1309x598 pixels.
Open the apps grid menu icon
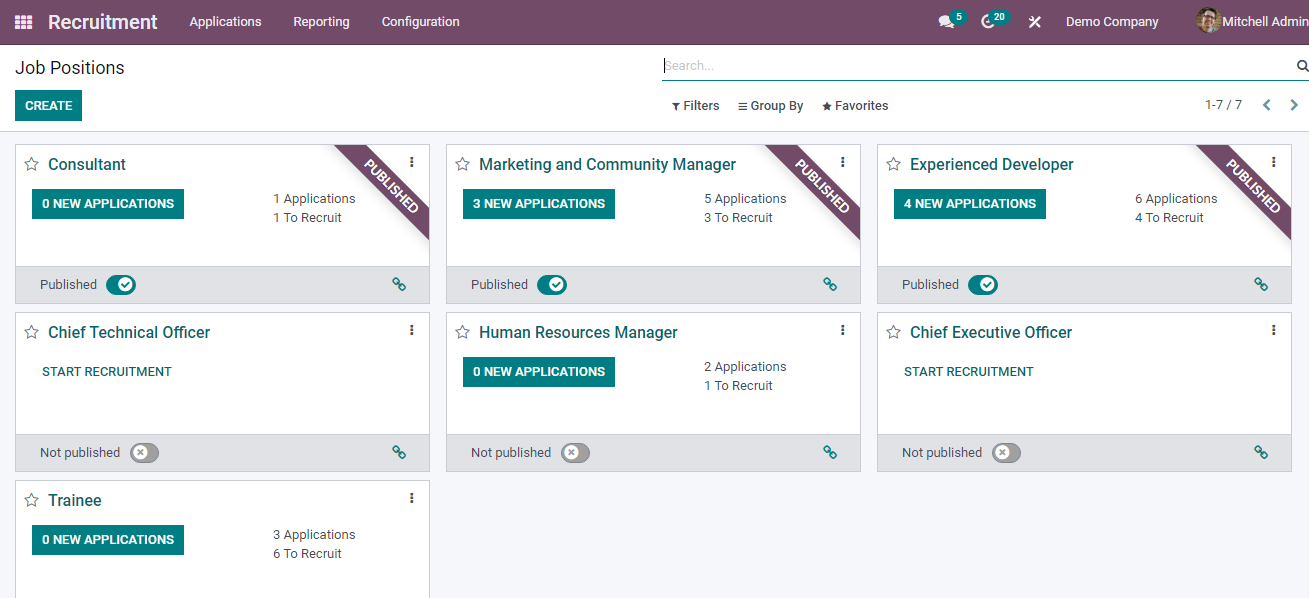click(x=23, y=22)
